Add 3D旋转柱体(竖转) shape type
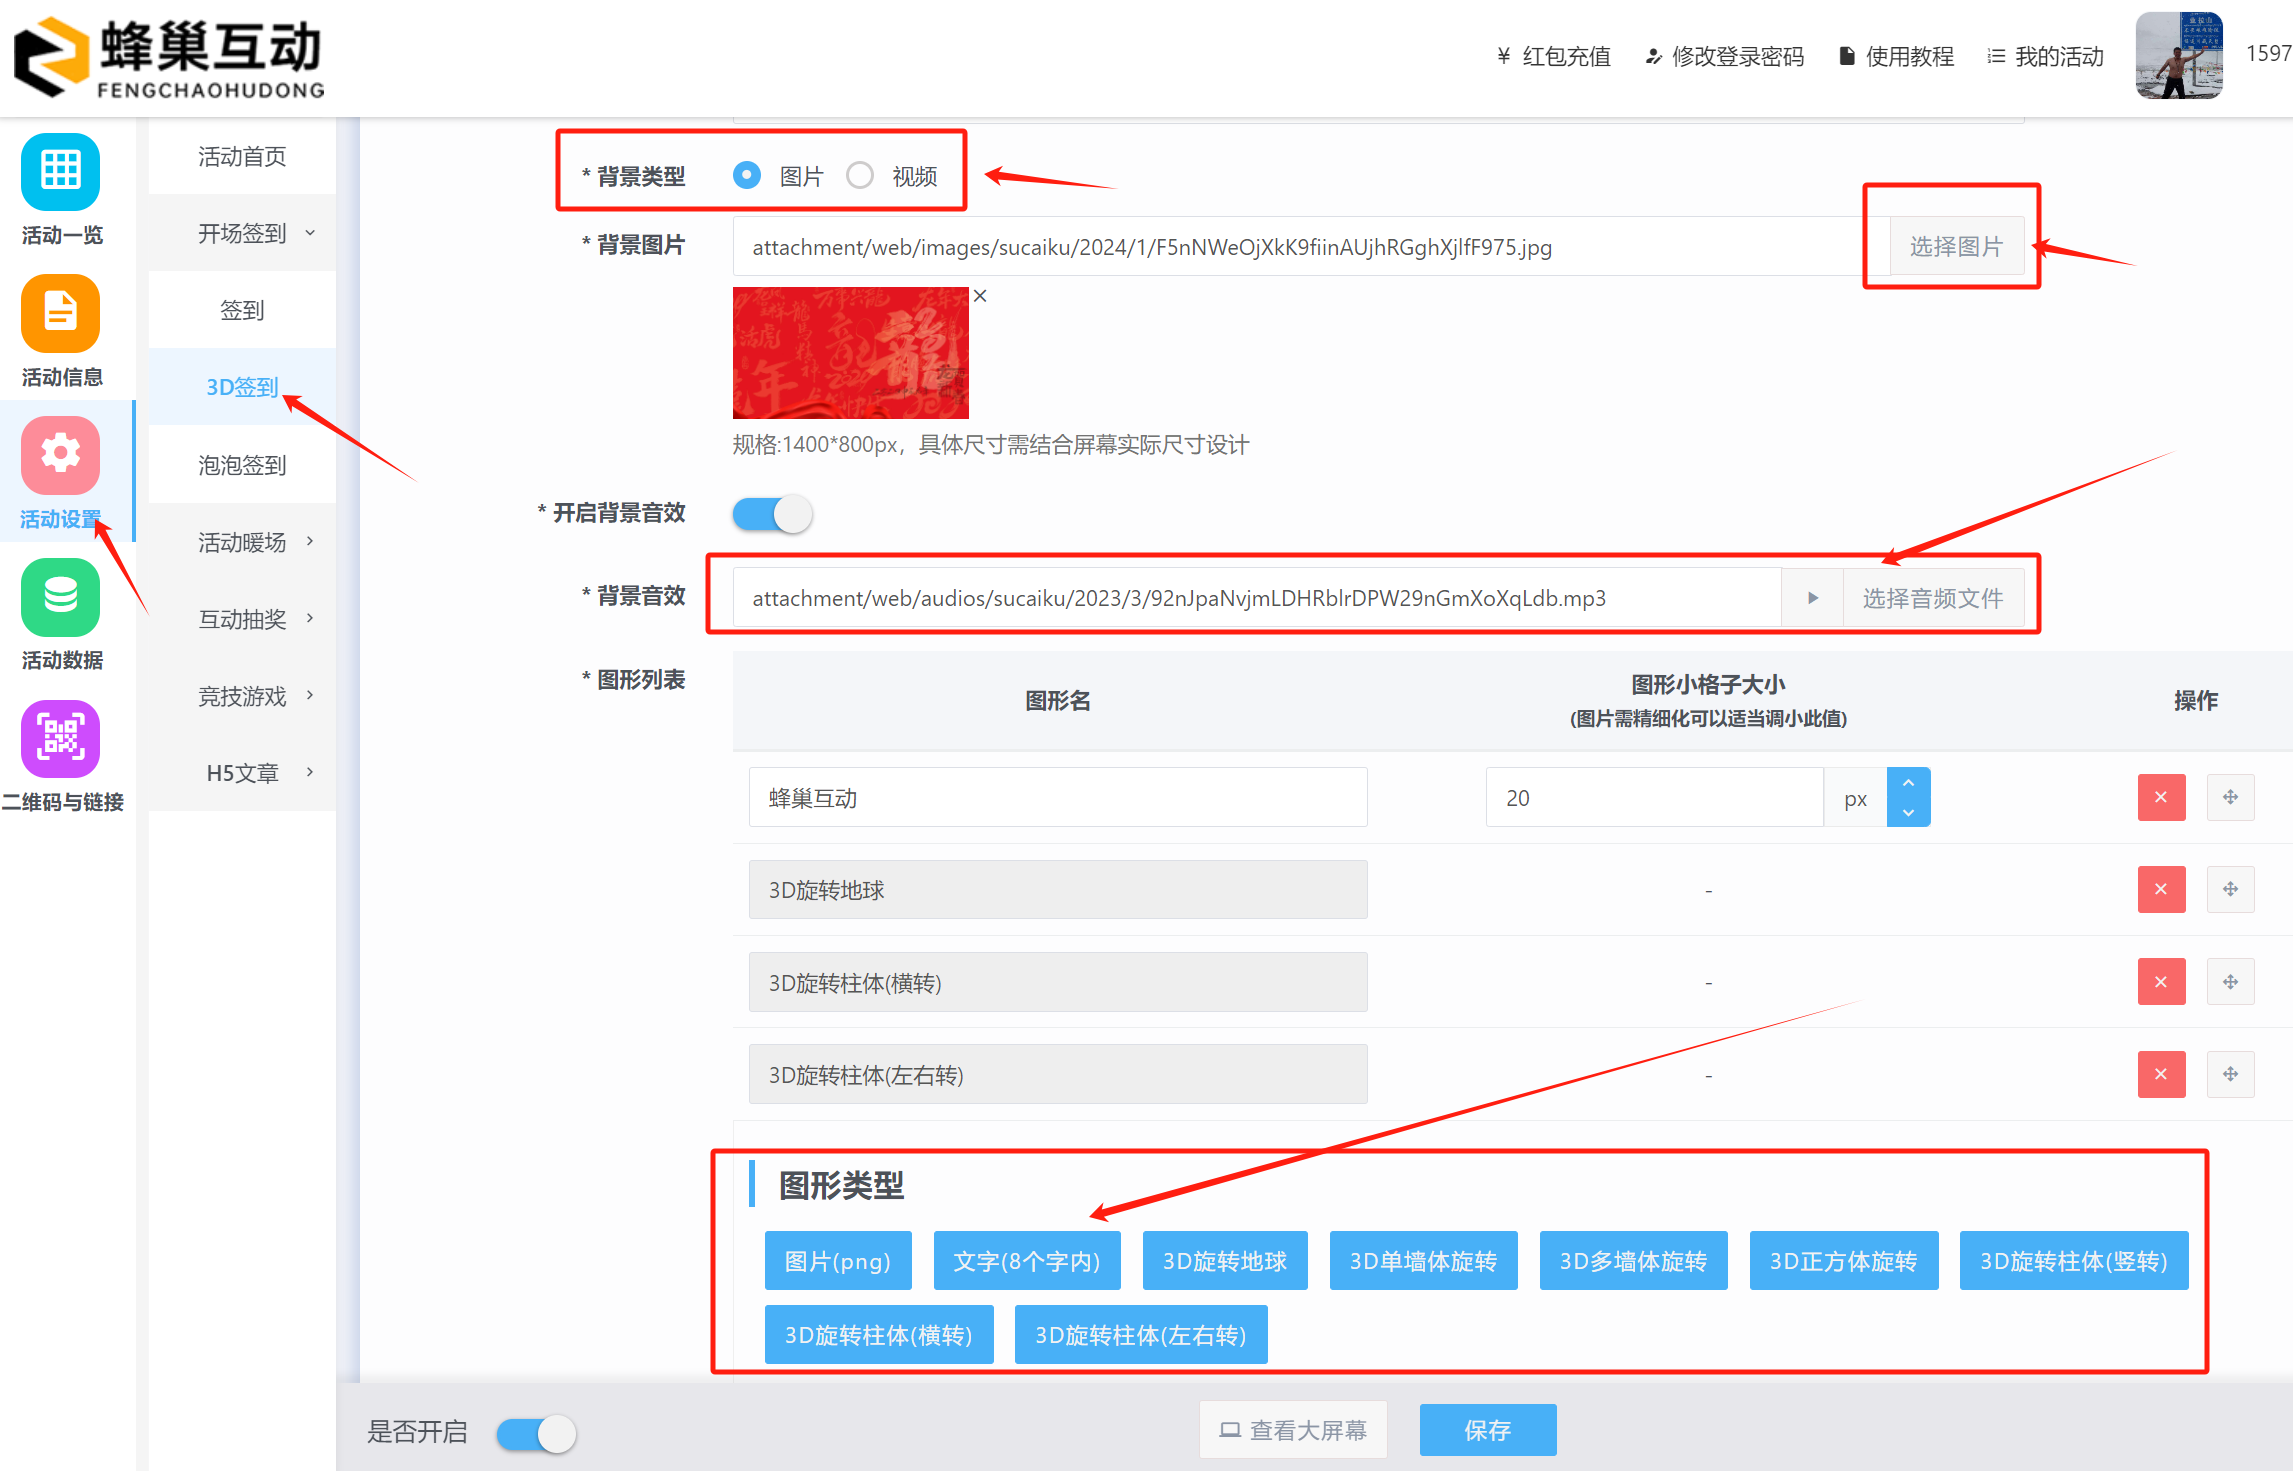Screen dimensions: 2293x1471 (x=2074, y=1261)
